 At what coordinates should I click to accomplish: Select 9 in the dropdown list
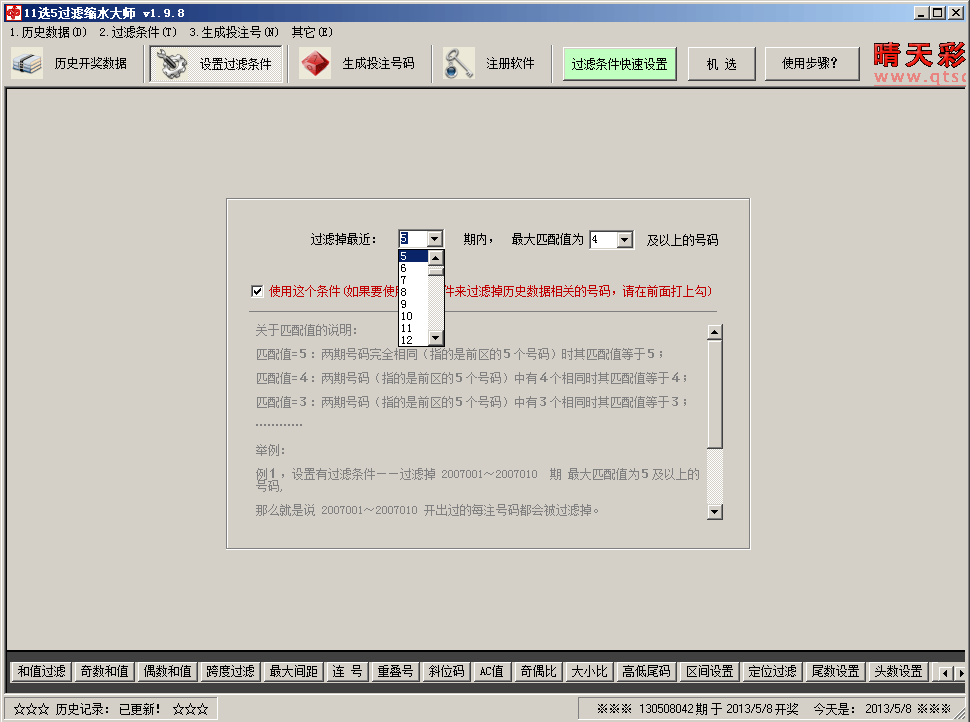[413, 304]
